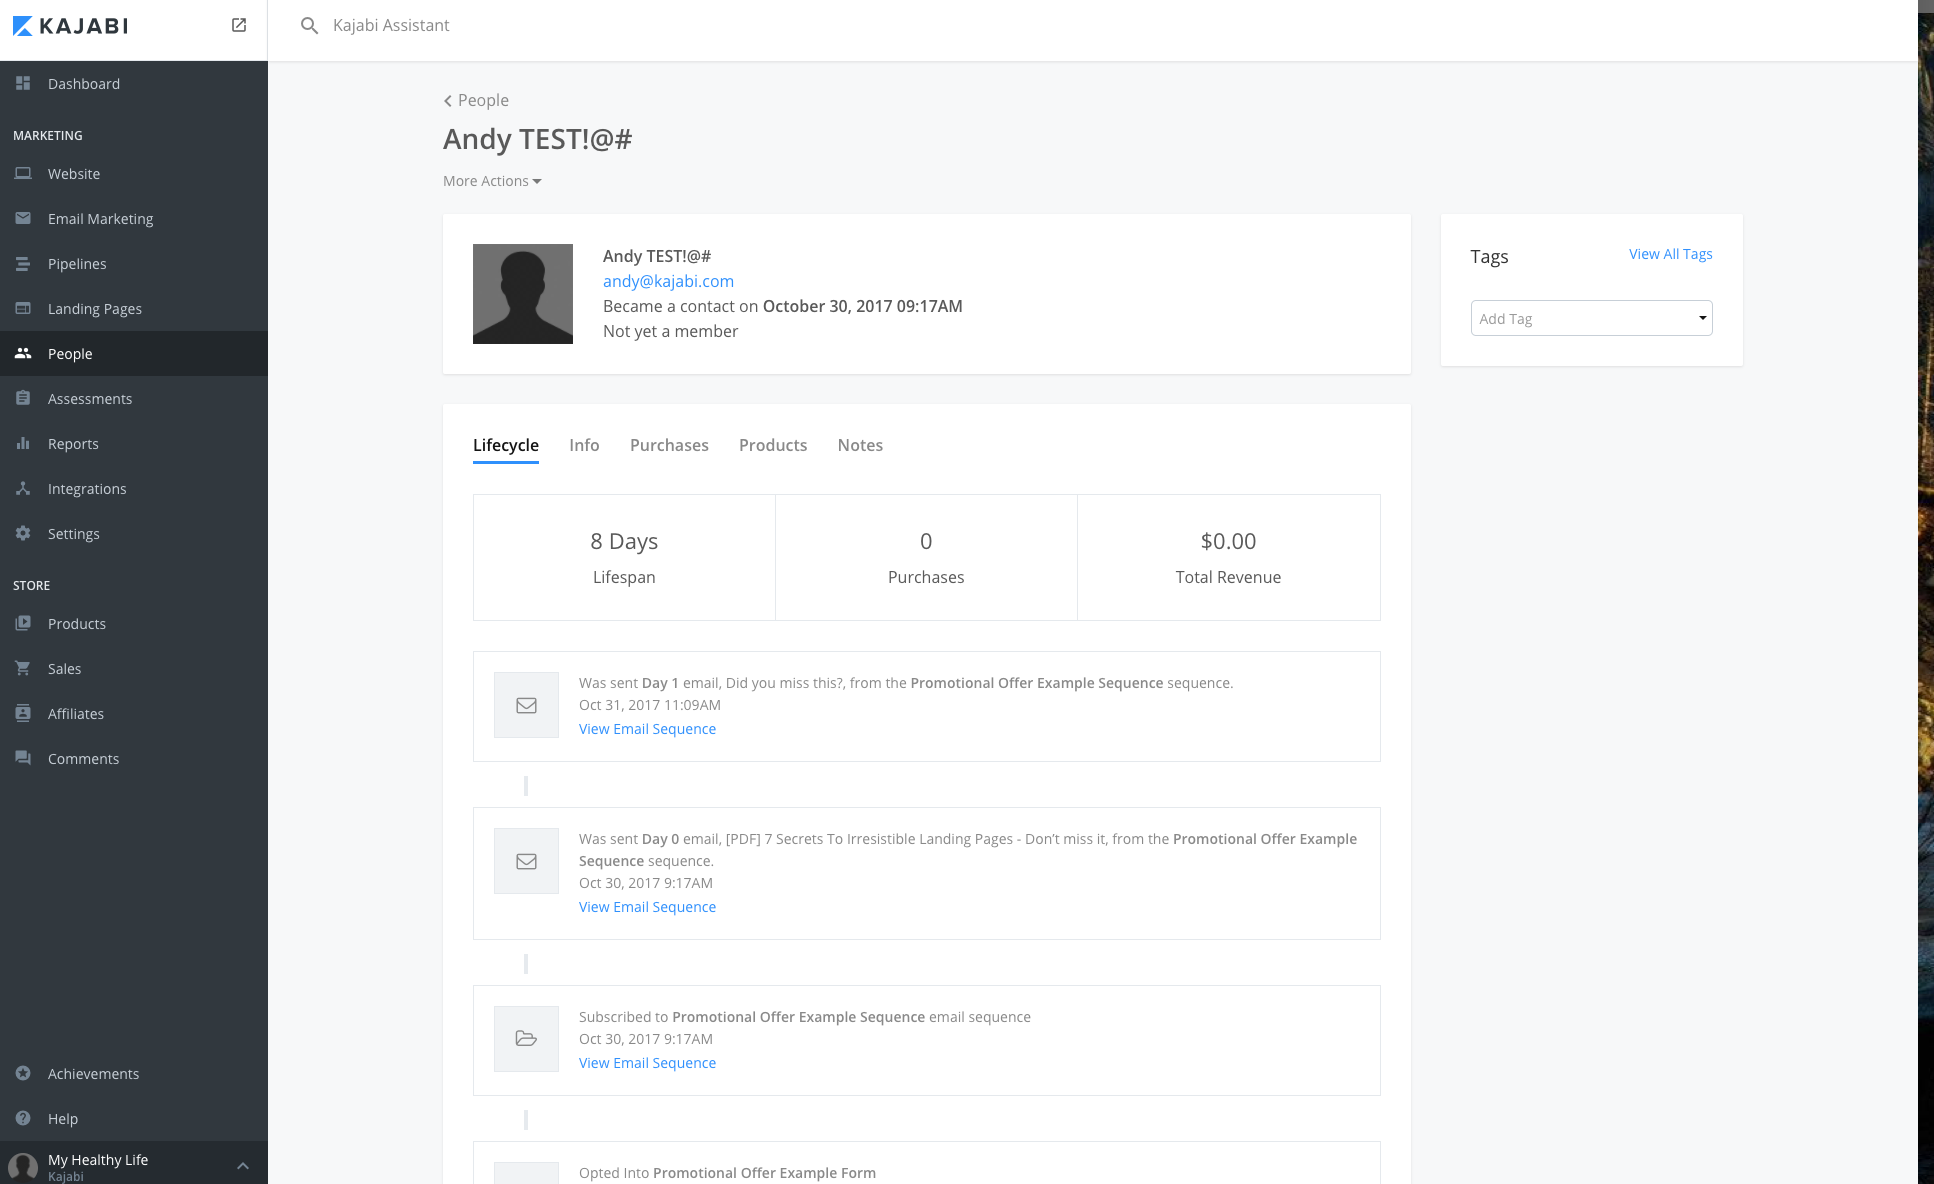Click the Affiliates badge icon

tap(23, 713)
